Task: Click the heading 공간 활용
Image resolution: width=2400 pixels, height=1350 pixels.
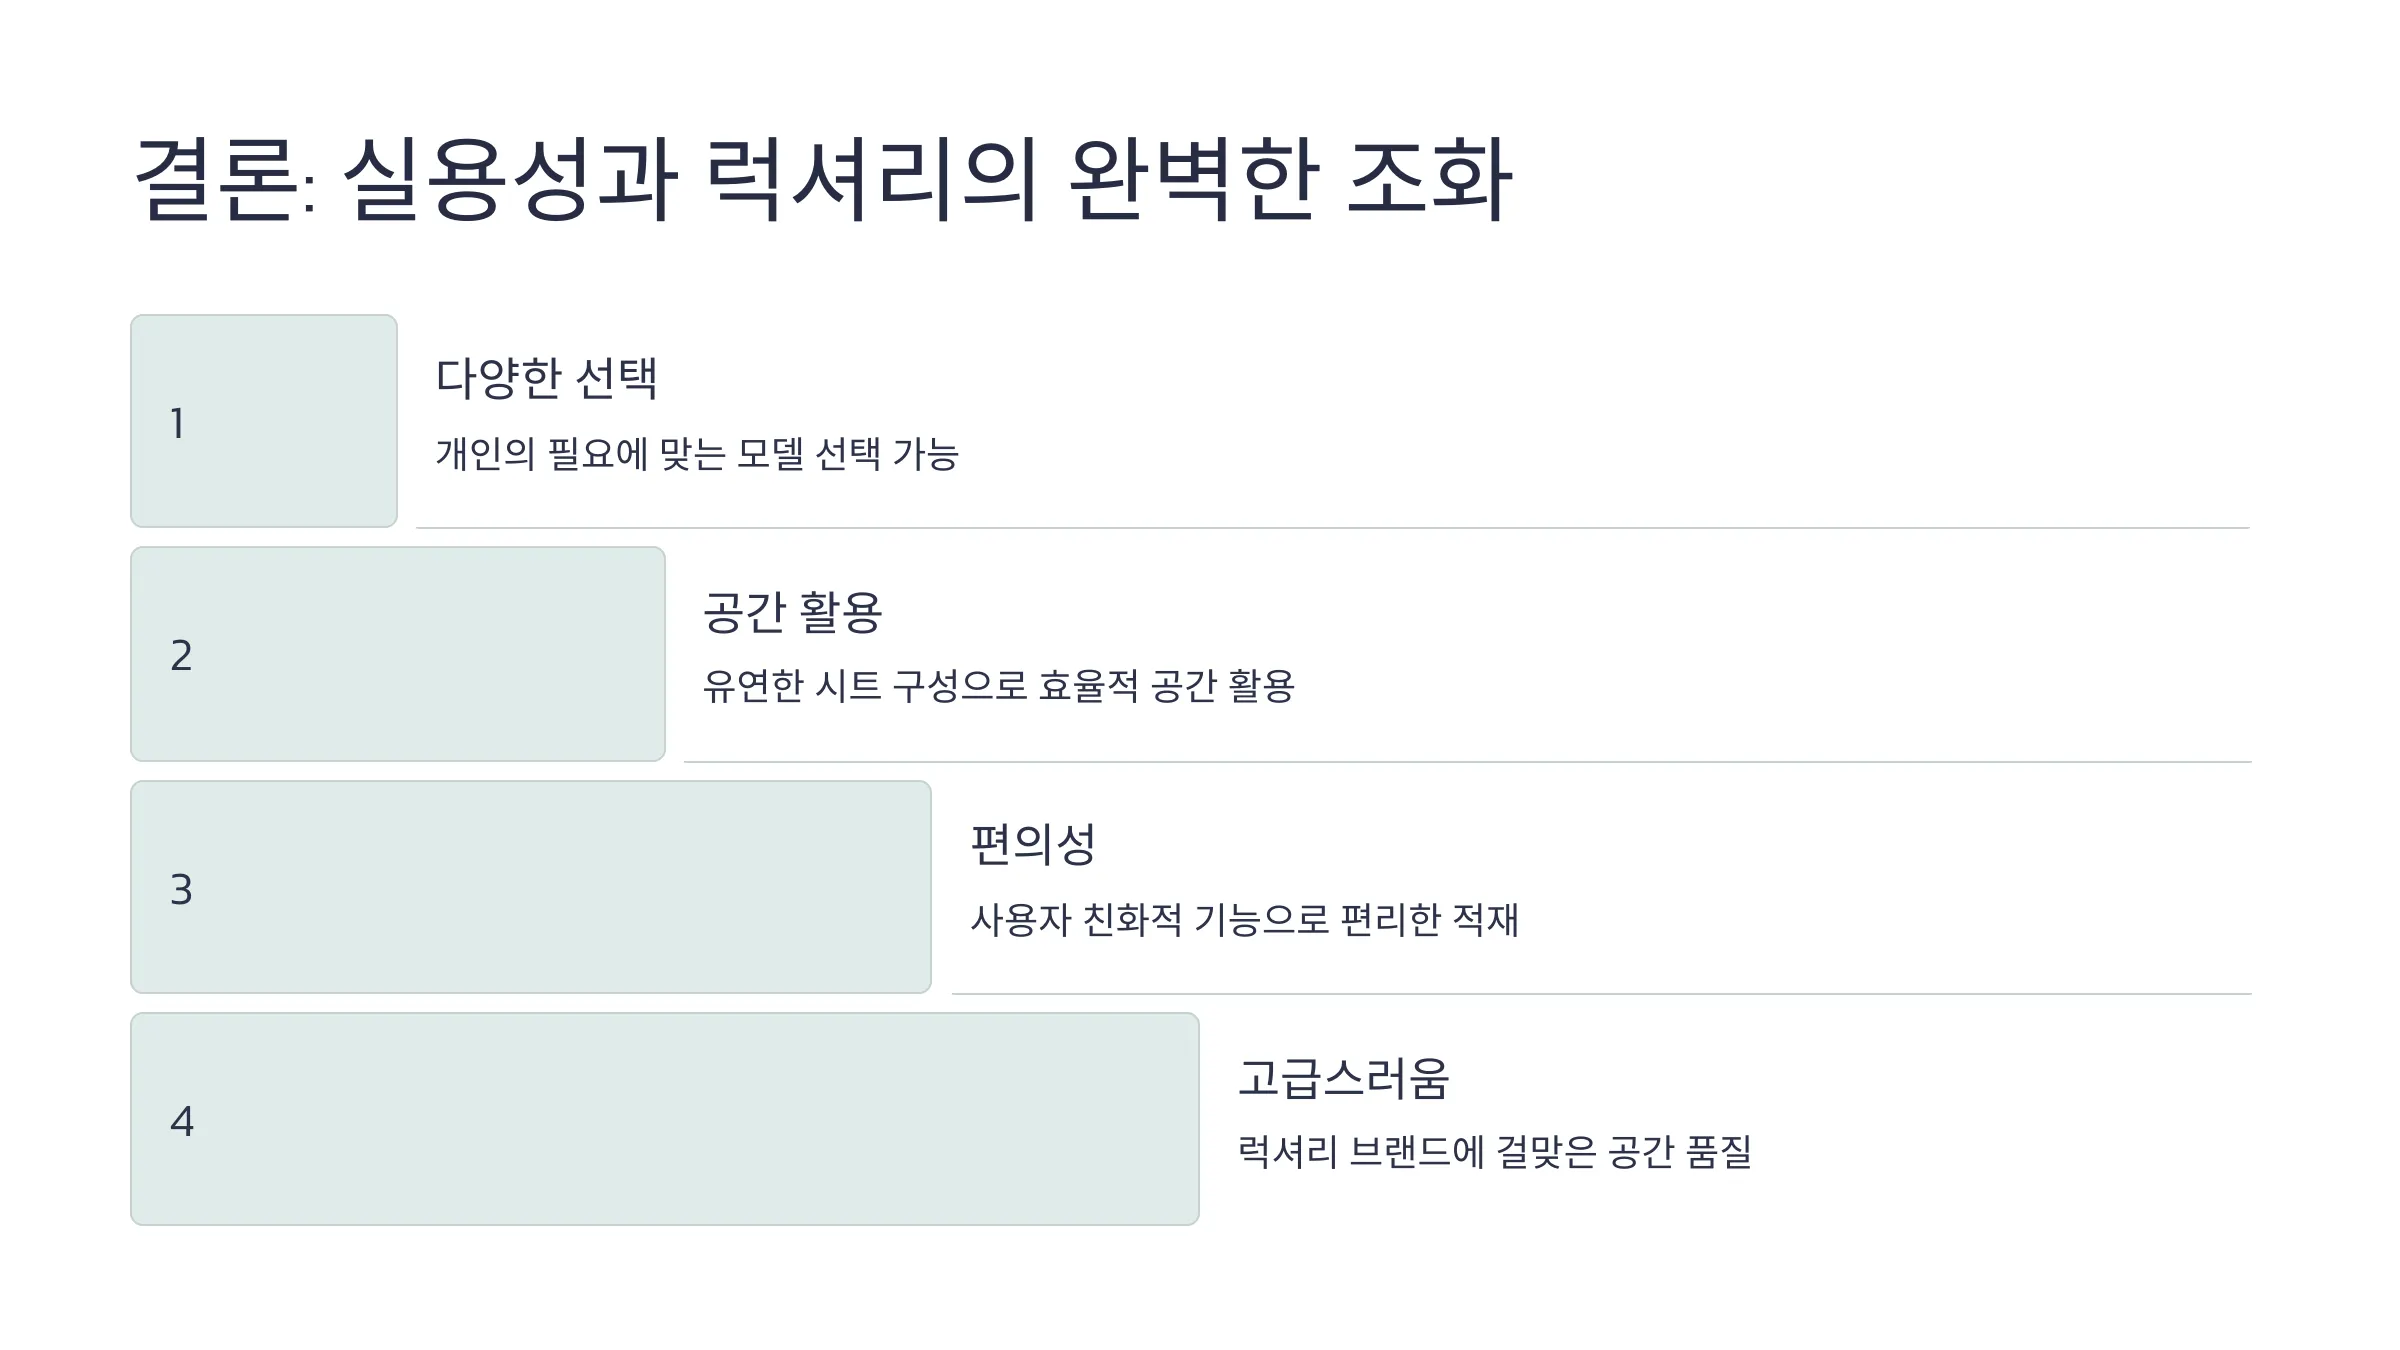Action: point(792,612)
